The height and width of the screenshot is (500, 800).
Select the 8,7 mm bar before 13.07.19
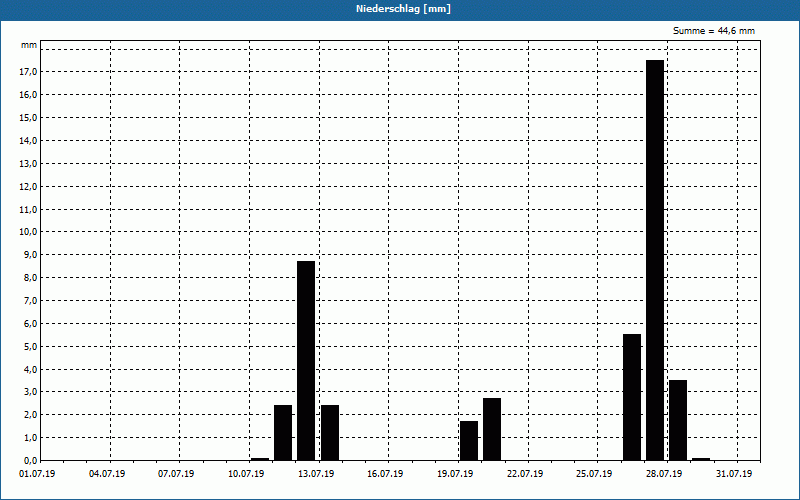point(306,361)
